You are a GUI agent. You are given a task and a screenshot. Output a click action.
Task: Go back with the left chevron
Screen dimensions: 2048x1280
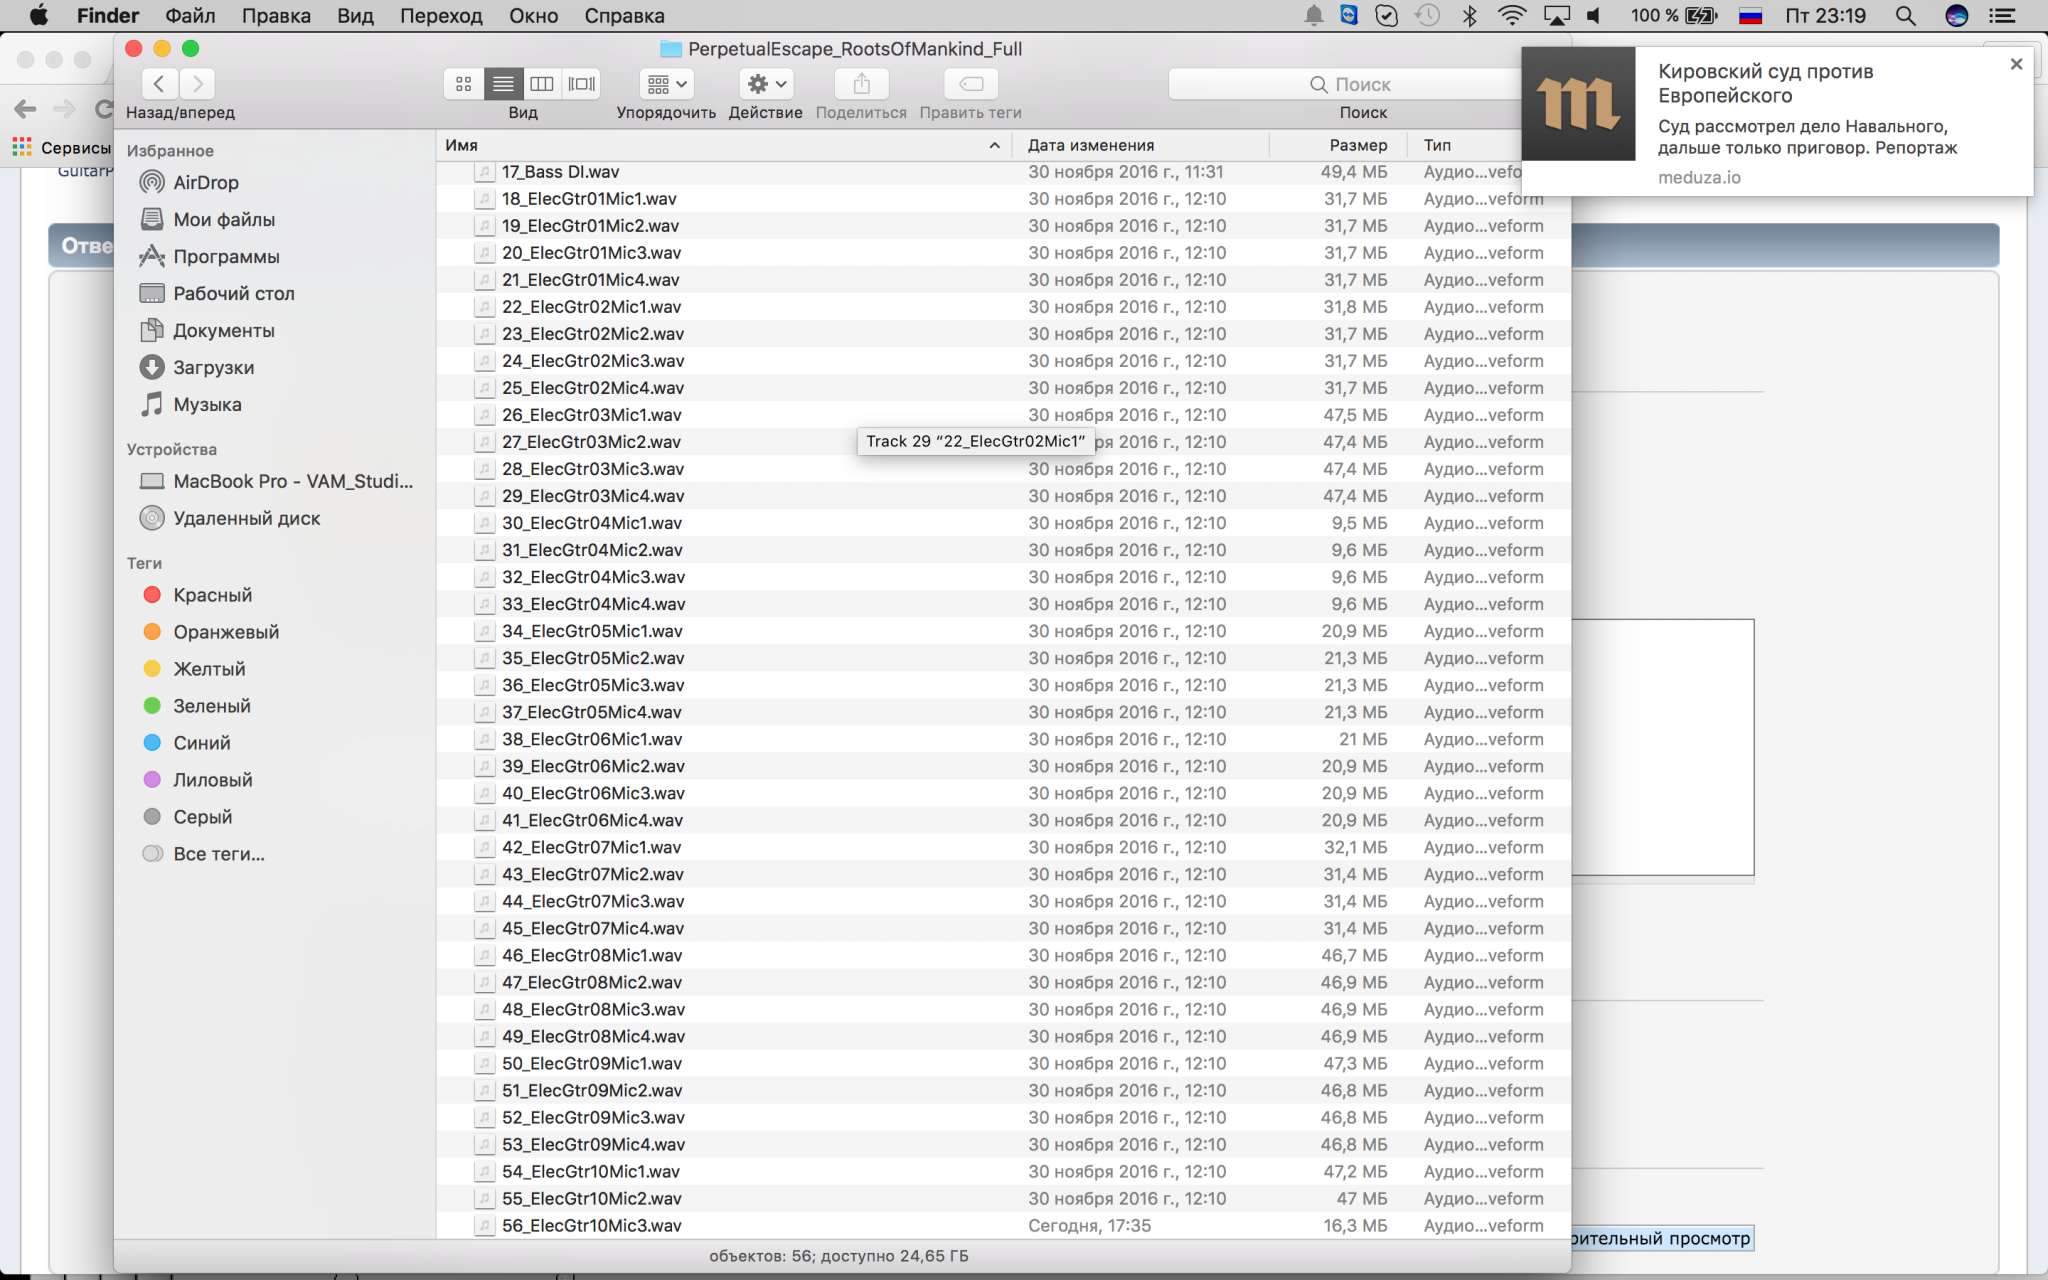pos(160,84)
